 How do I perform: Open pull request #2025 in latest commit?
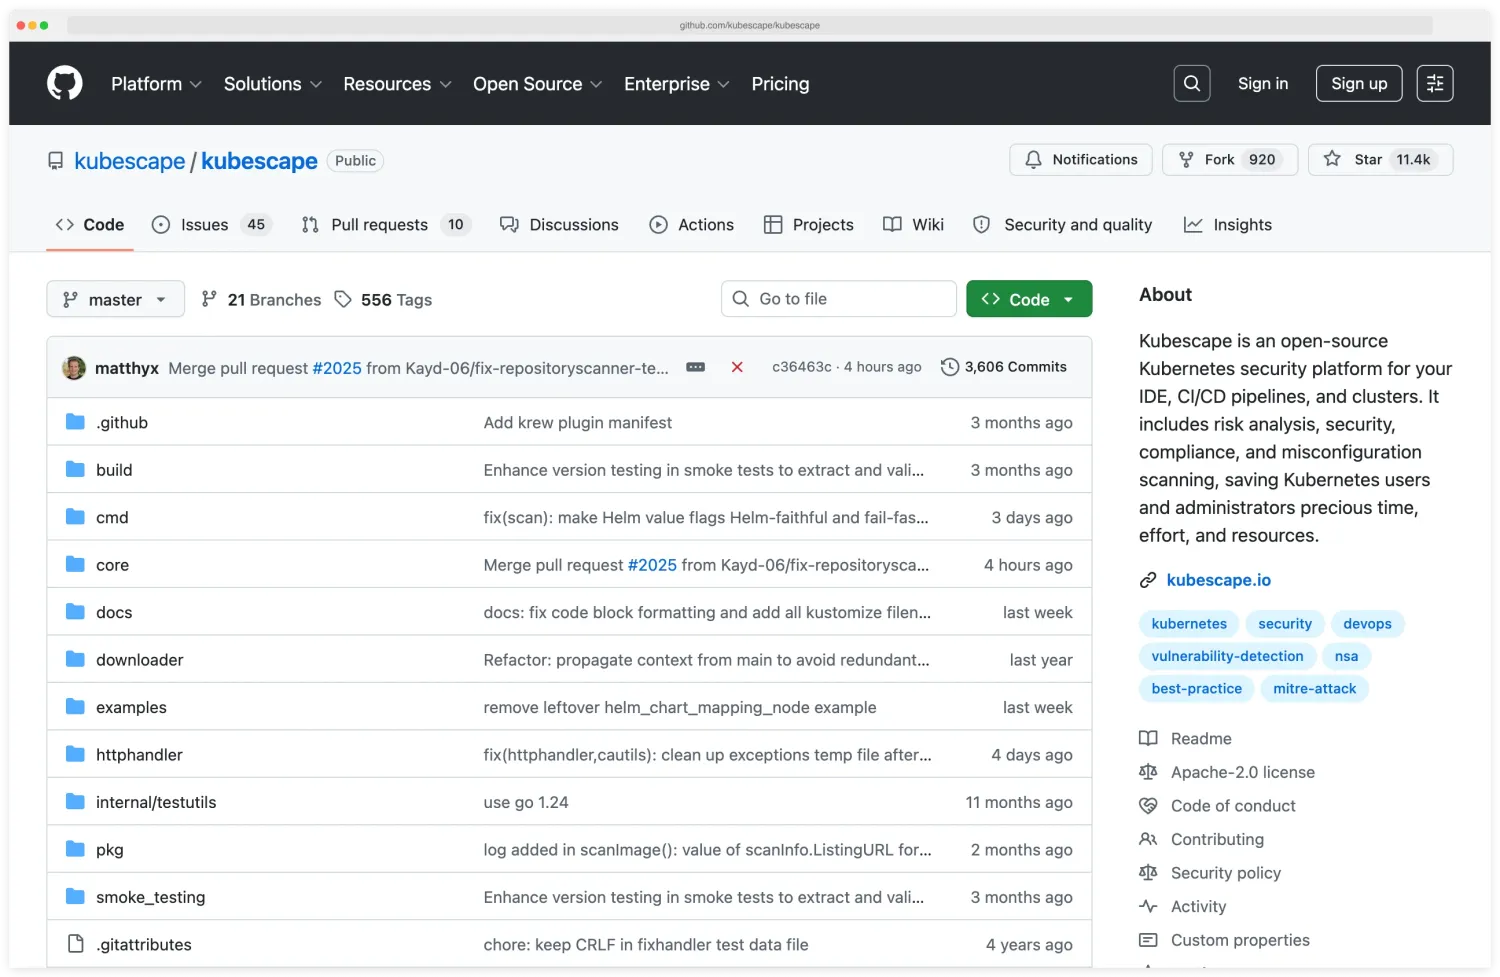tap(337, 368)
